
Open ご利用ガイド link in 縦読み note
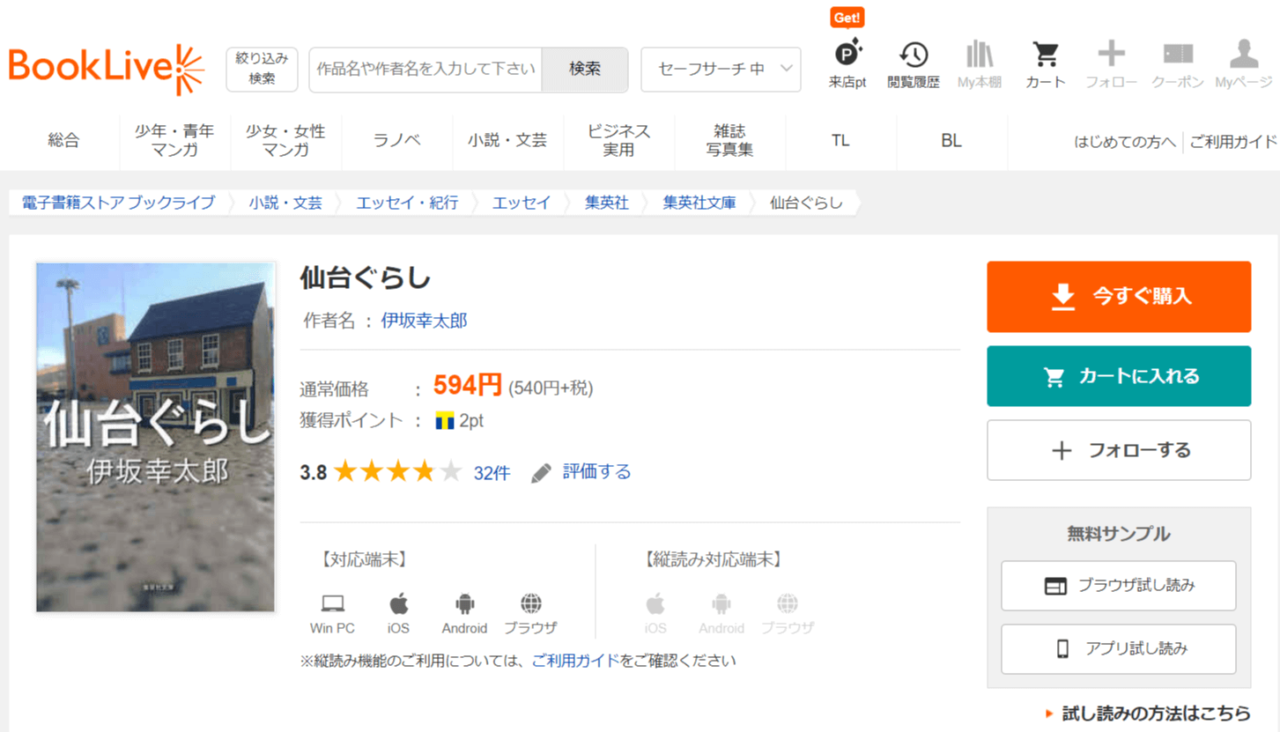(x=576, y=661)
